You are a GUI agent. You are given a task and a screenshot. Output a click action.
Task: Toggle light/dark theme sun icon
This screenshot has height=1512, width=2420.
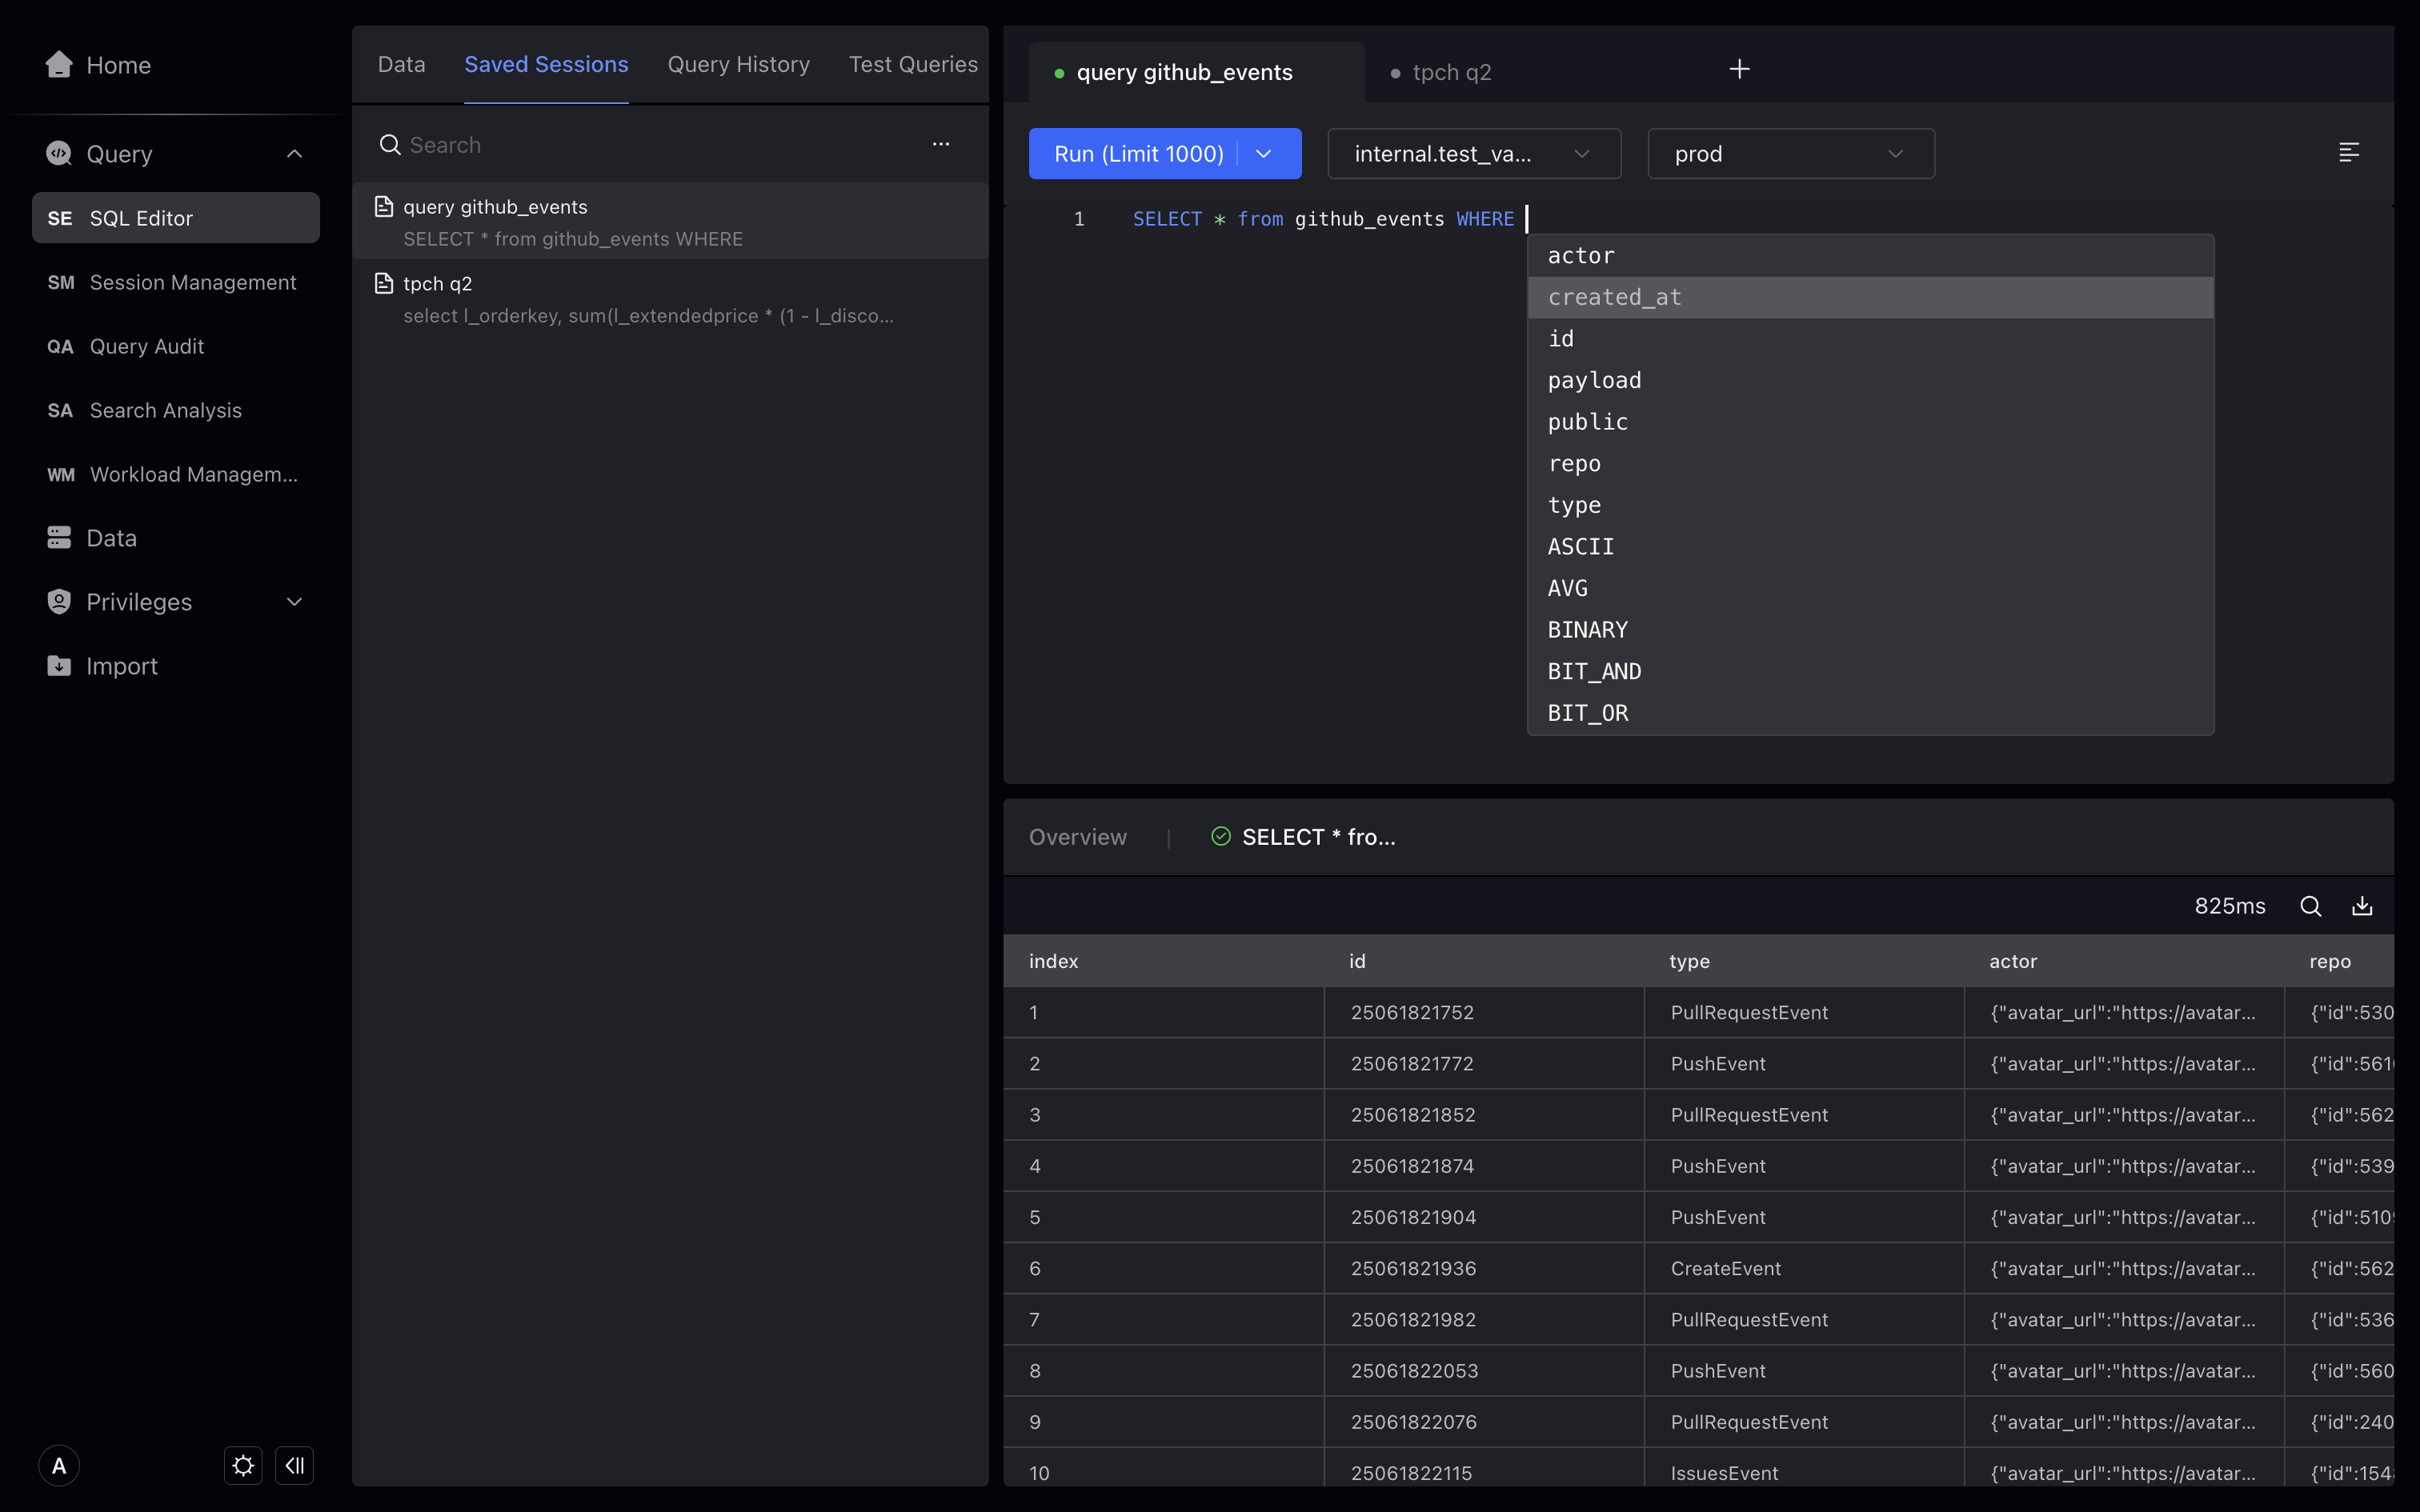(x=243, y=1466)
